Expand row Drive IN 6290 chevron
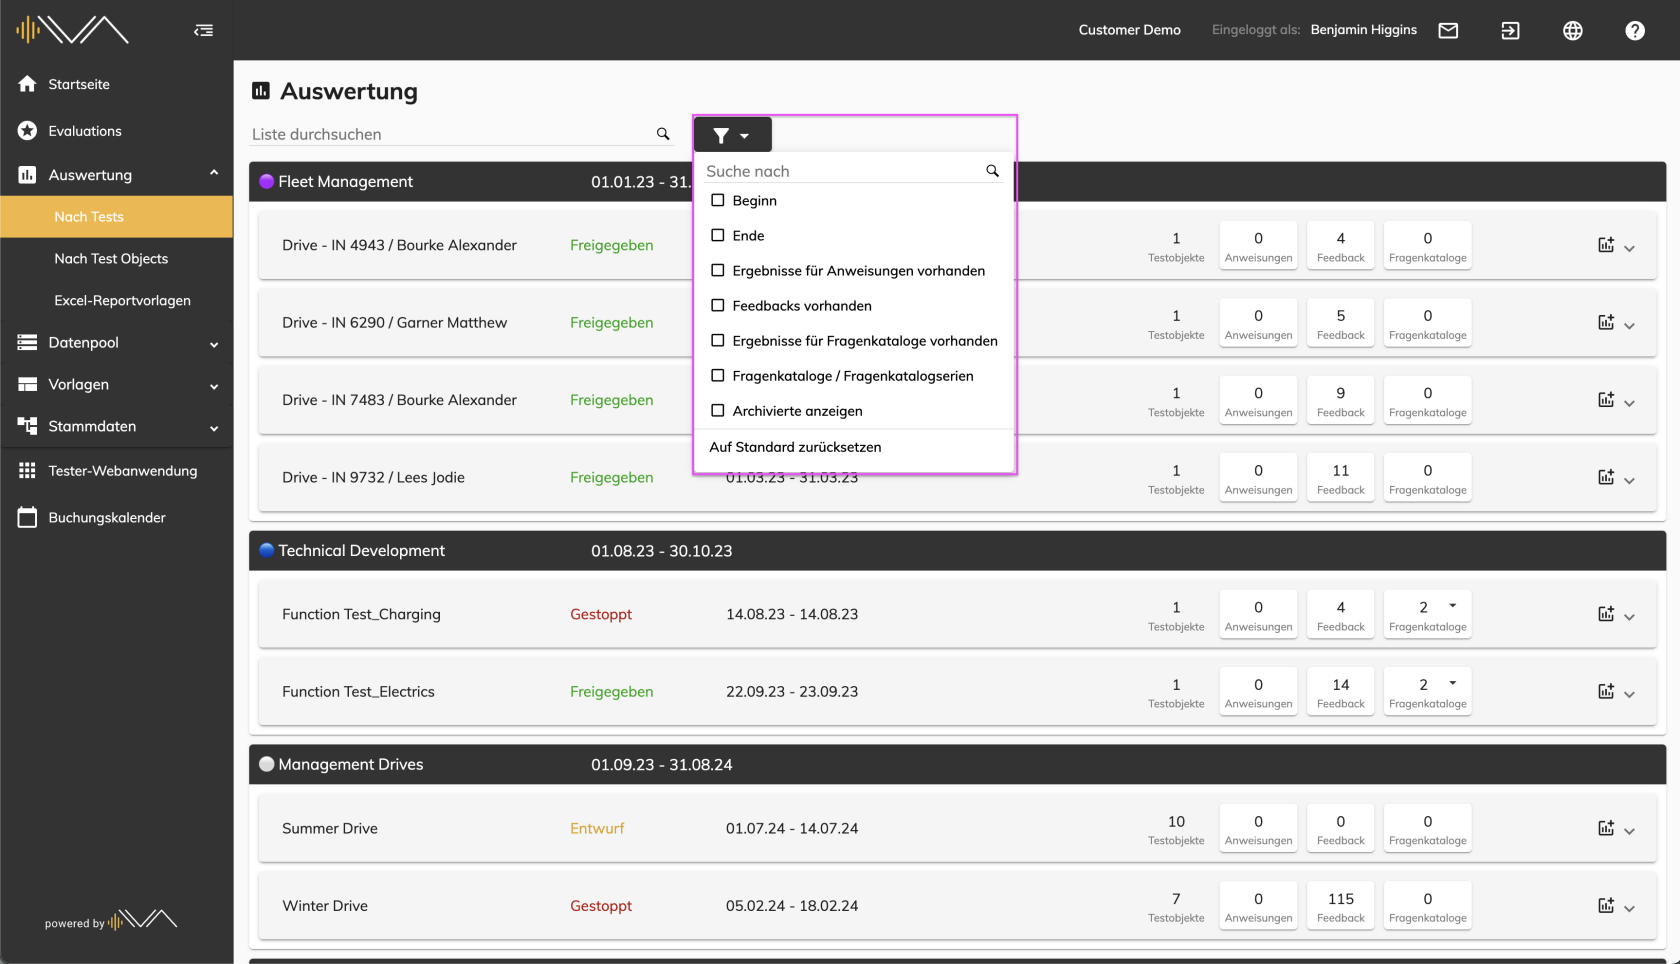 tap(1629, 325)
